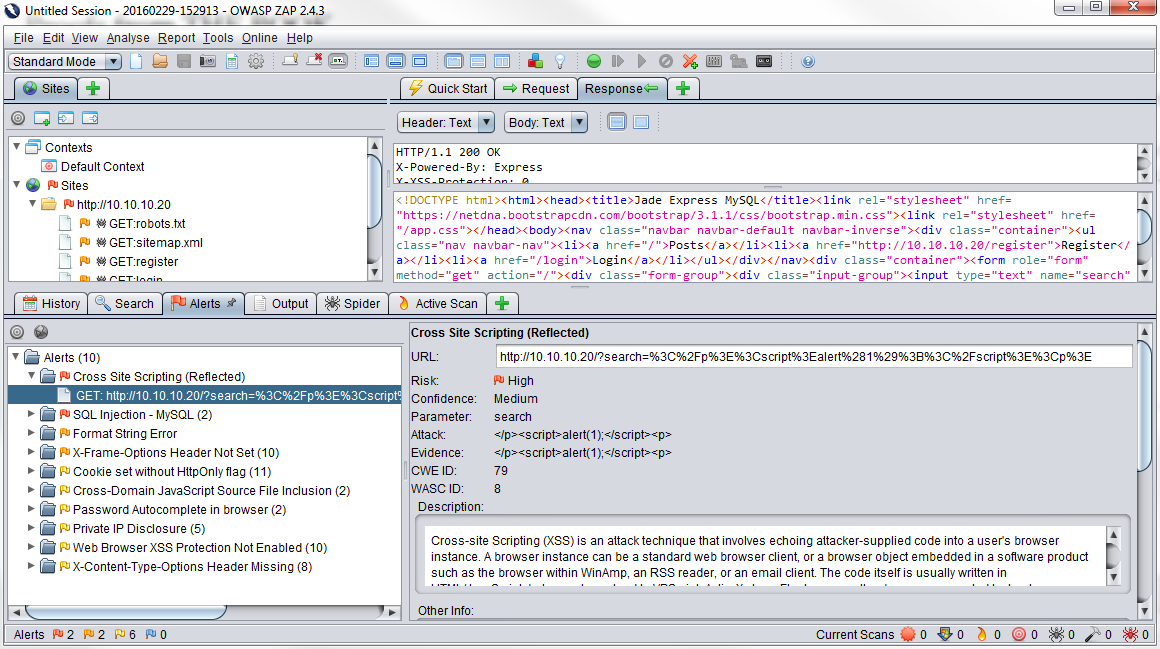Click the alert URL text field
Image resolution: width=1160 pixels, height=649 pixels.
[814, 357]
